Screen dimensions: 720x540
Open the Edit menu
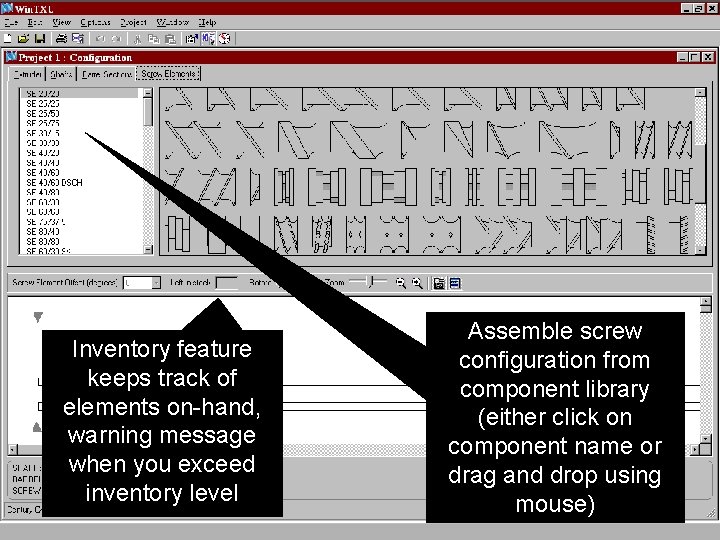(35, 22)
